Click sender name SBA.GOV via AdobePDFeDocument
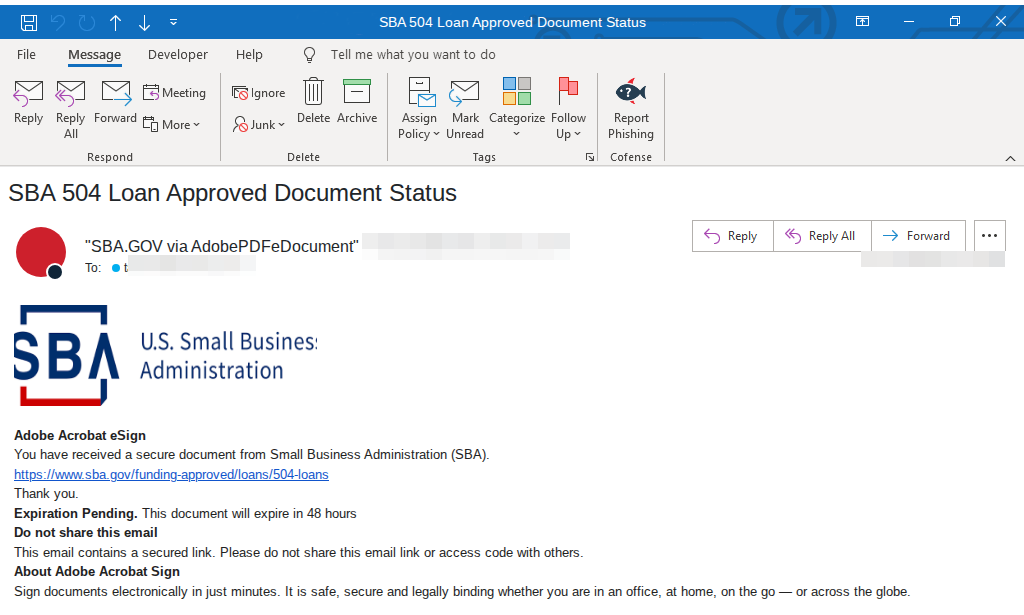 pyautogui.click(x=221, y=246)
